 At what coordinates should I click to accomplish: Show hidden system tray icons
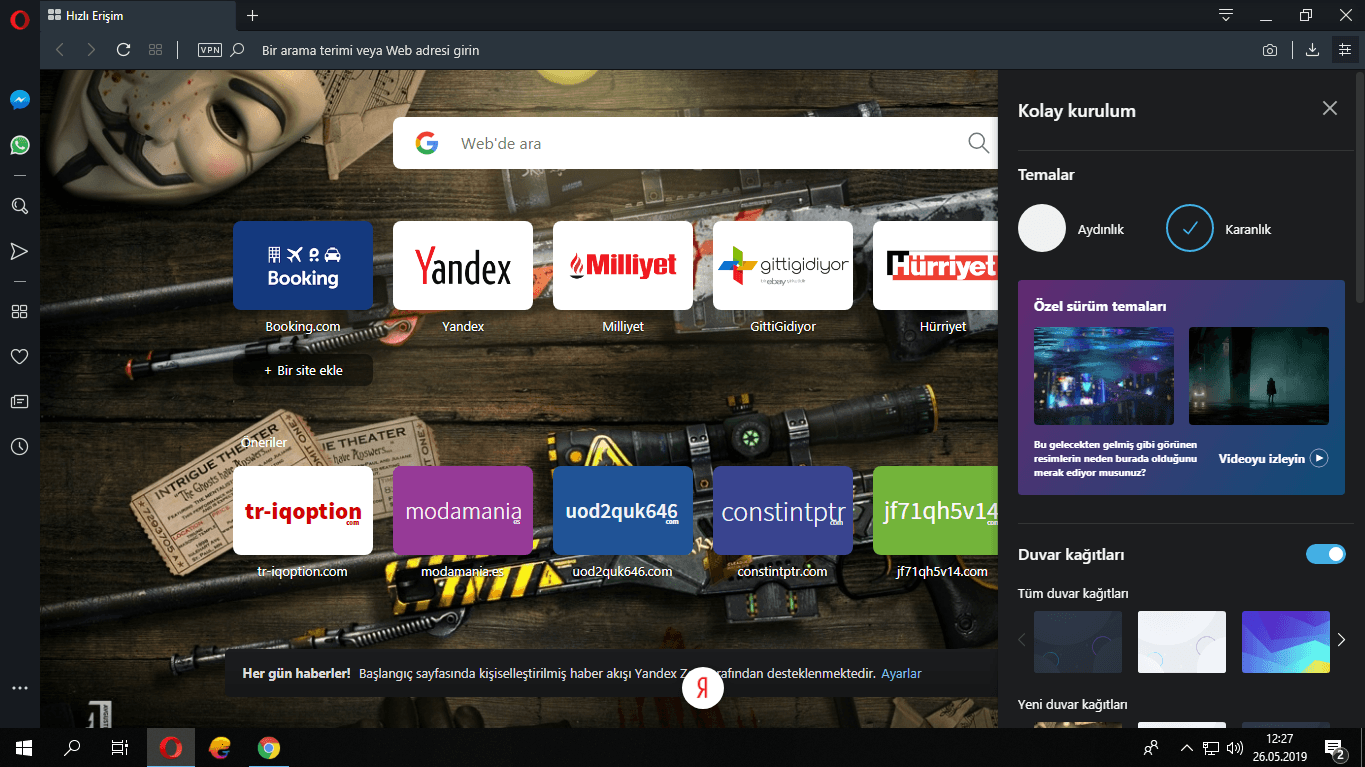[1187, 747]
